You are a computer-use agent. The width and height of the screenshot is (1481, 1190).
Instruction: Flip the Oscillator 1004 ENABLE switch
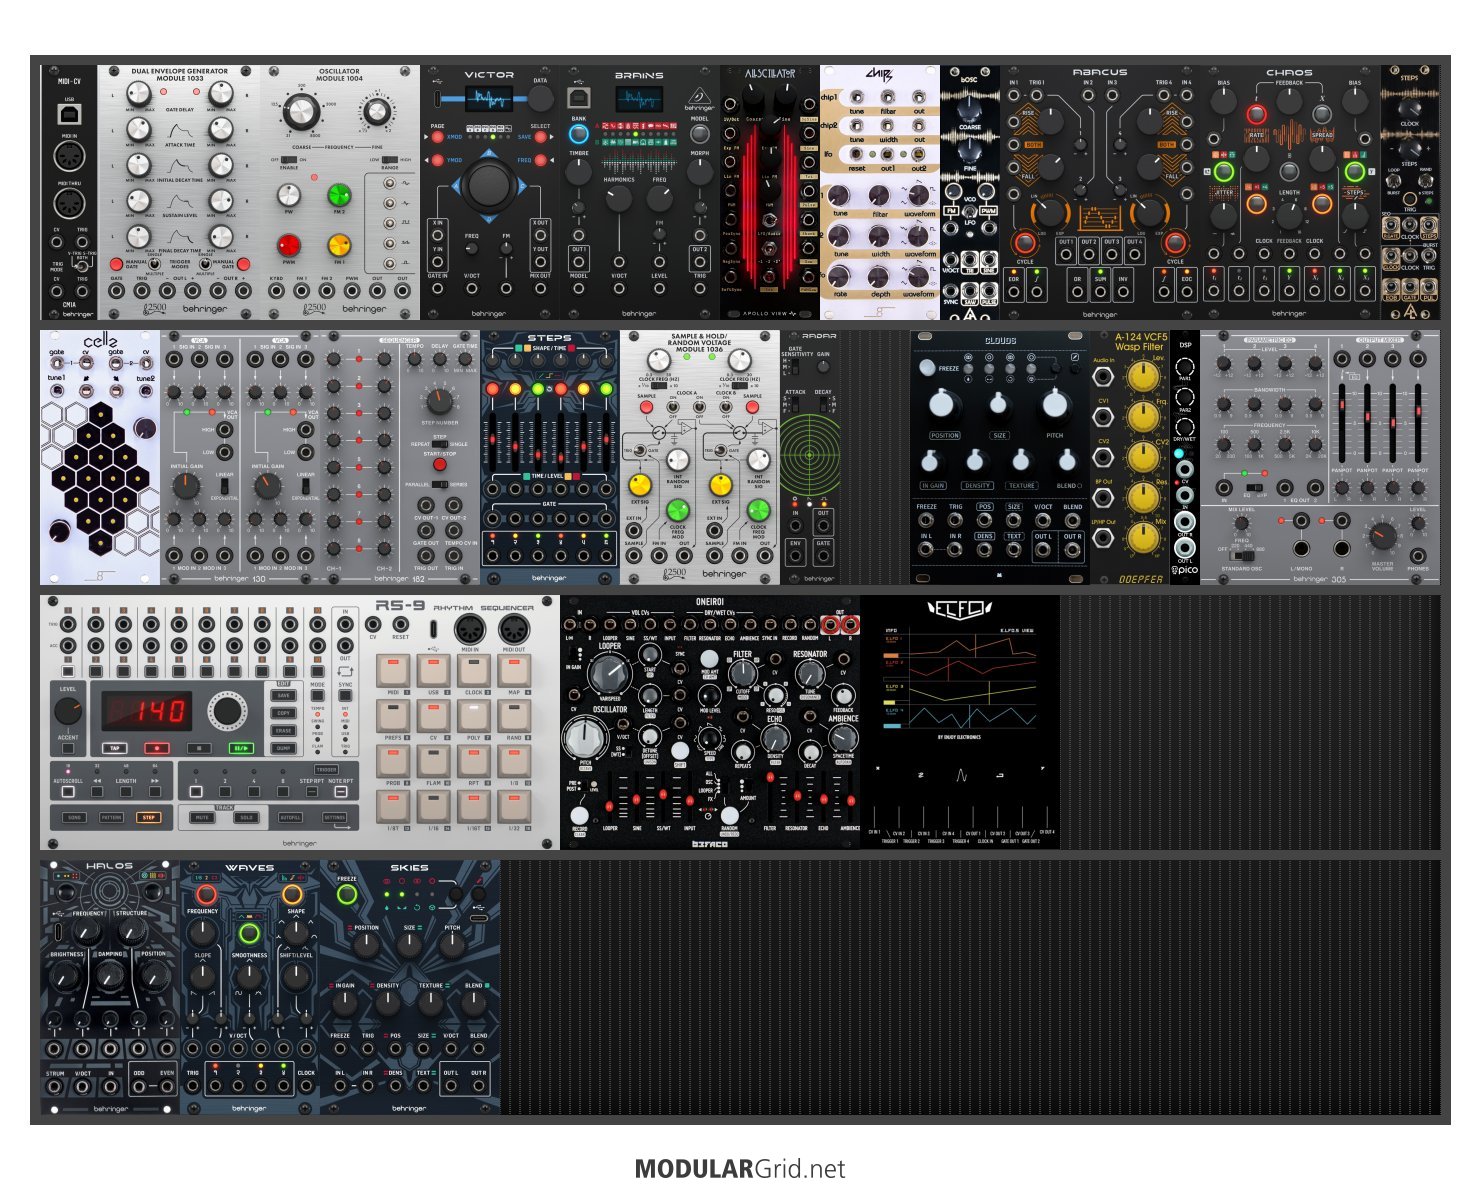pyautogui.click(x=289, y=160)
